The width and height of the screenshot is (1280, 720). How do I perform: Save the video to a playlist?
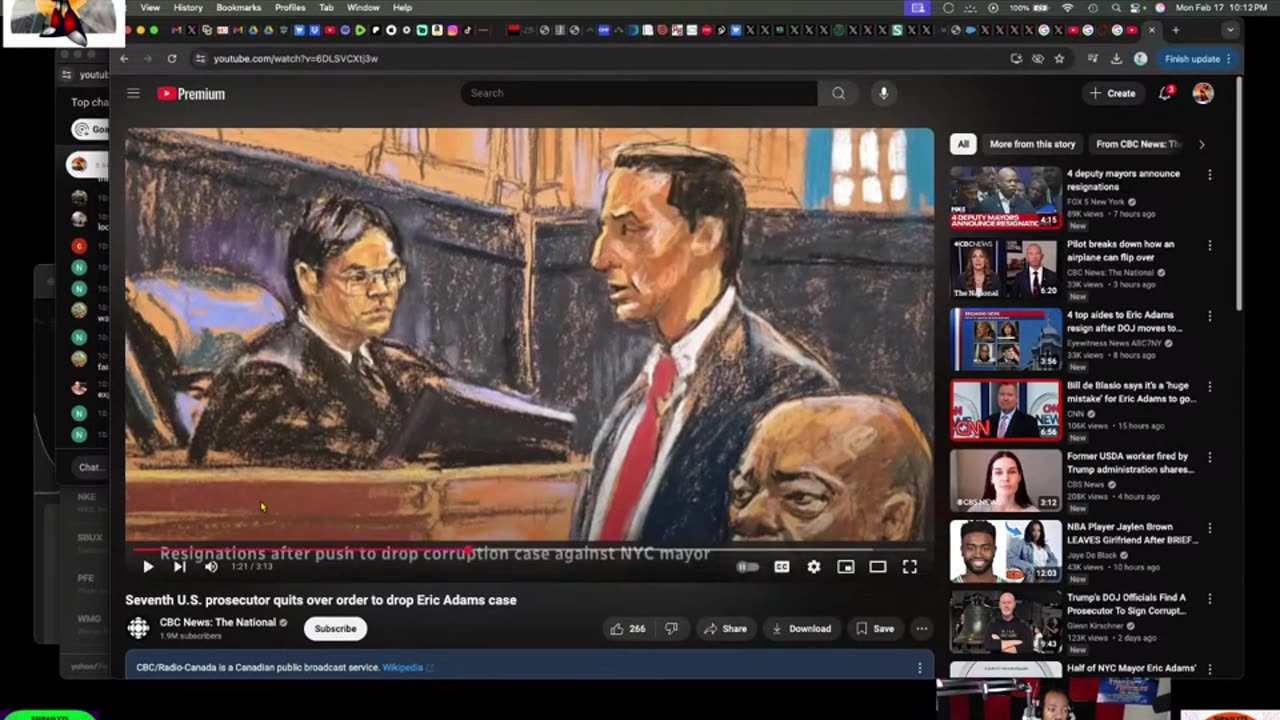coord(875,629)
